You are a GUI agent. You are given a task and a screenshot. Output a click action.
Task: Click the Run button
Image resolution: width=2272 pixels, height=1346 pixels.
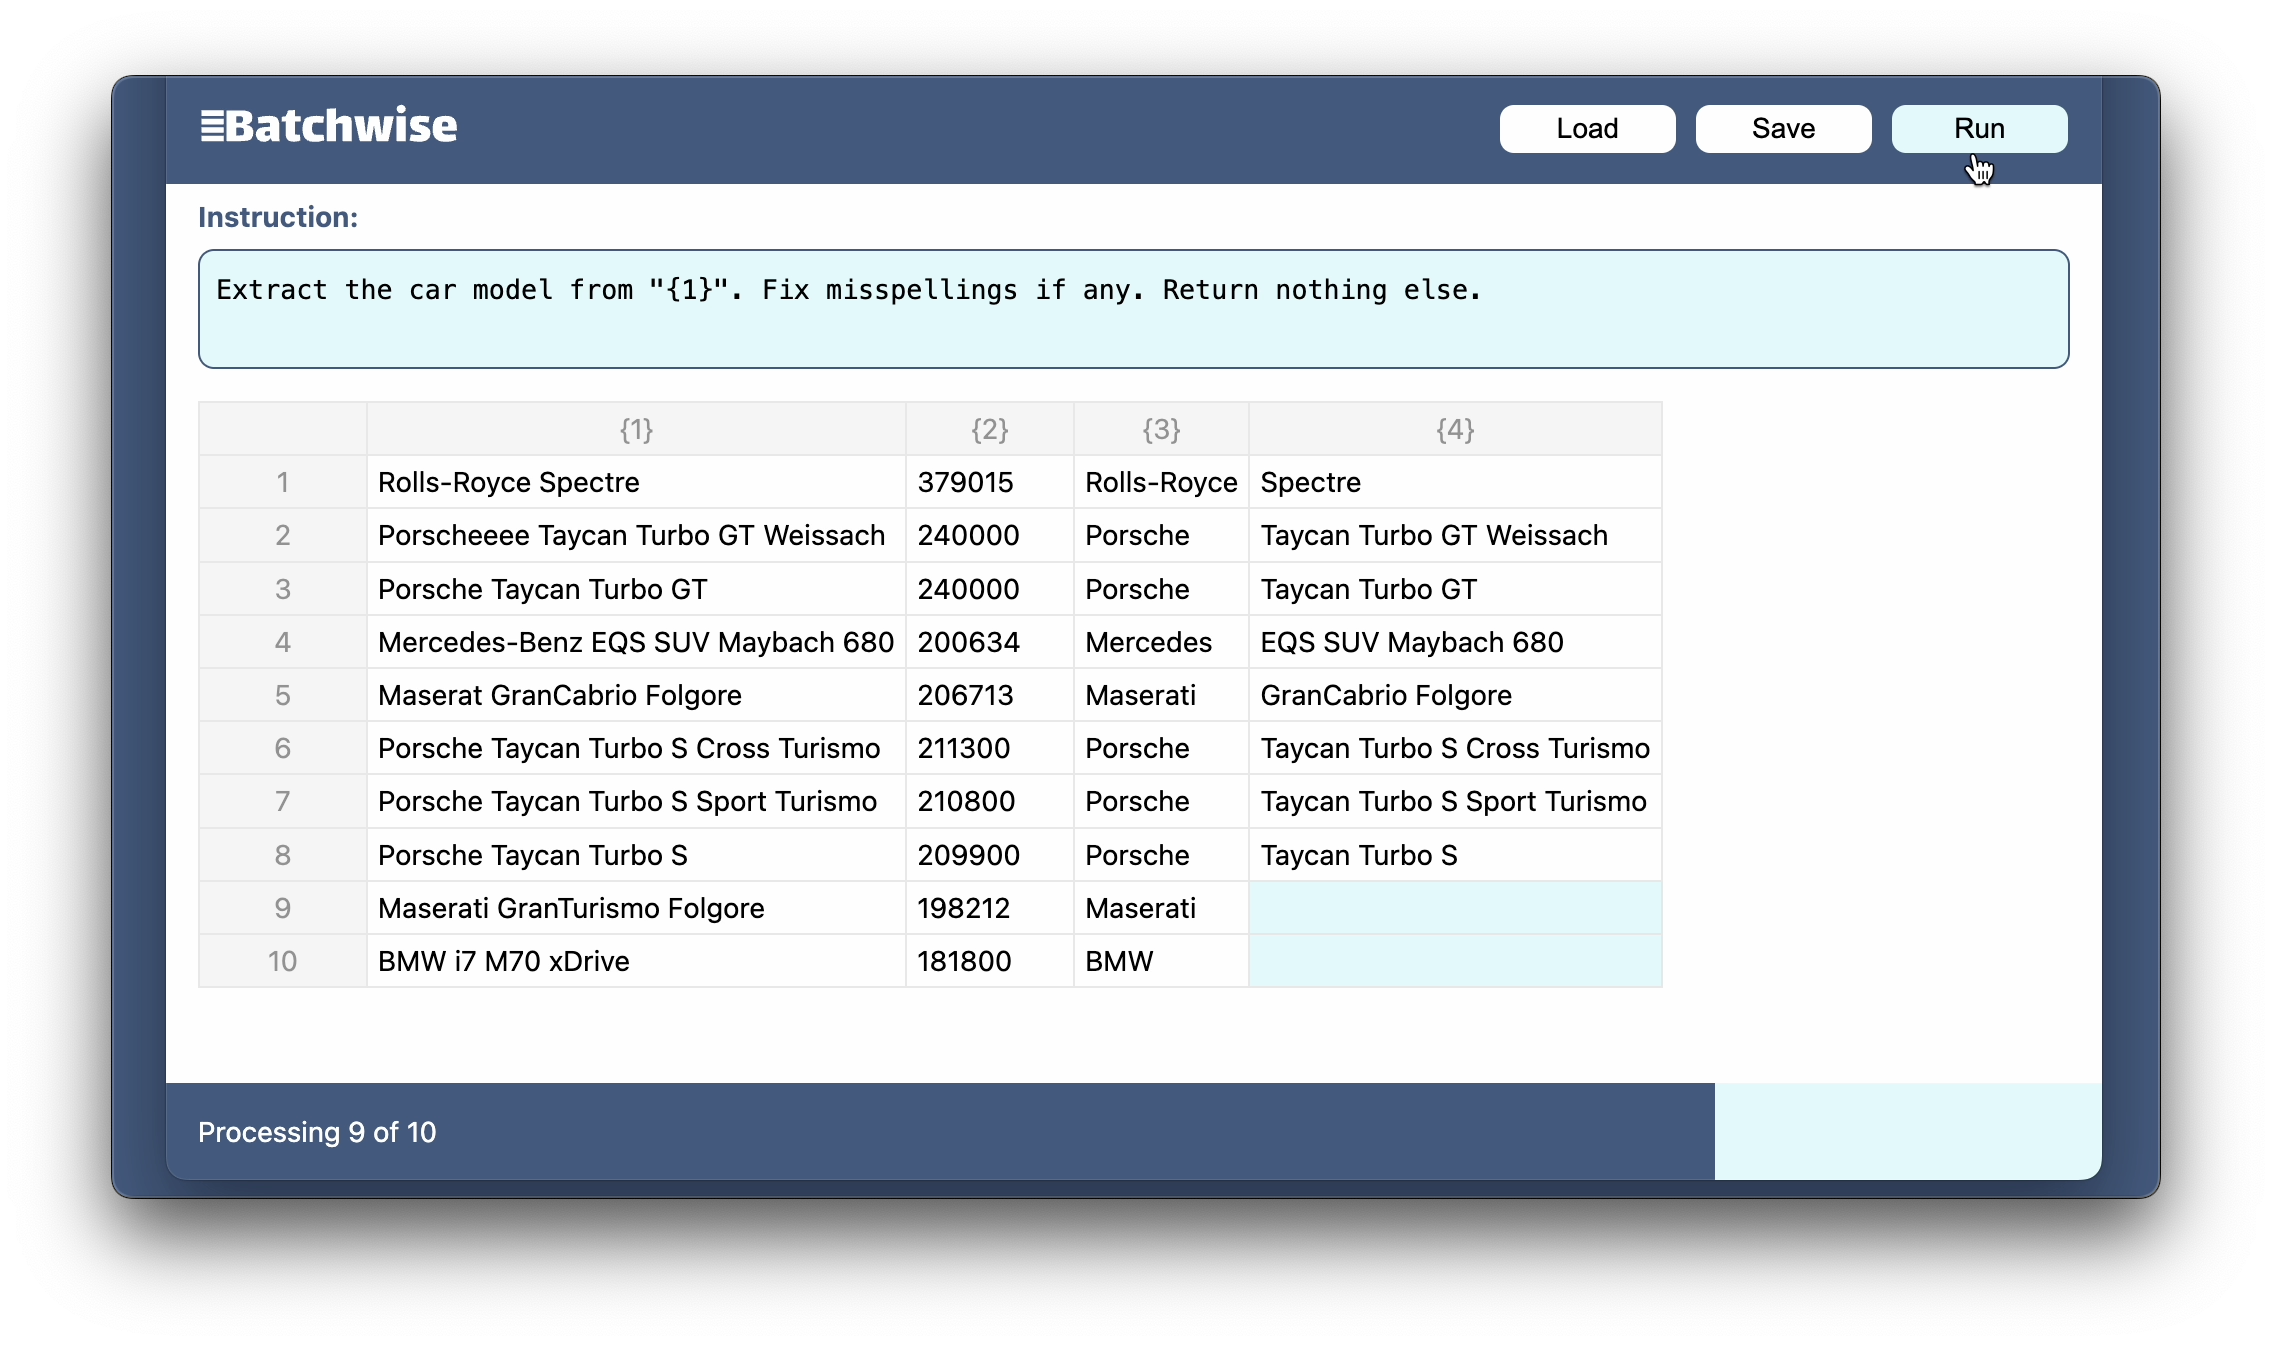(1978, 129)
